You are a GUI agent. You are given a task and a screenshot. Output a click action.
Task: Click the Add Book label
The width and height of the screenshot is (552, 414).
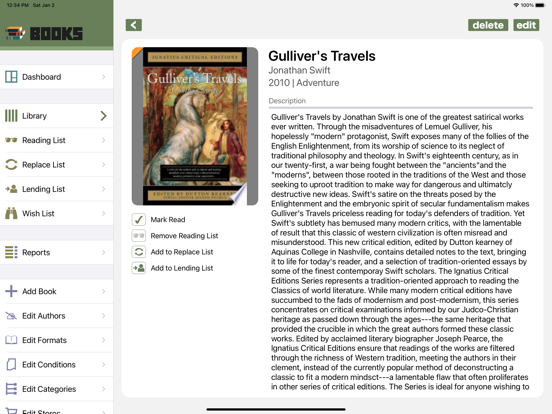(39, 291)
